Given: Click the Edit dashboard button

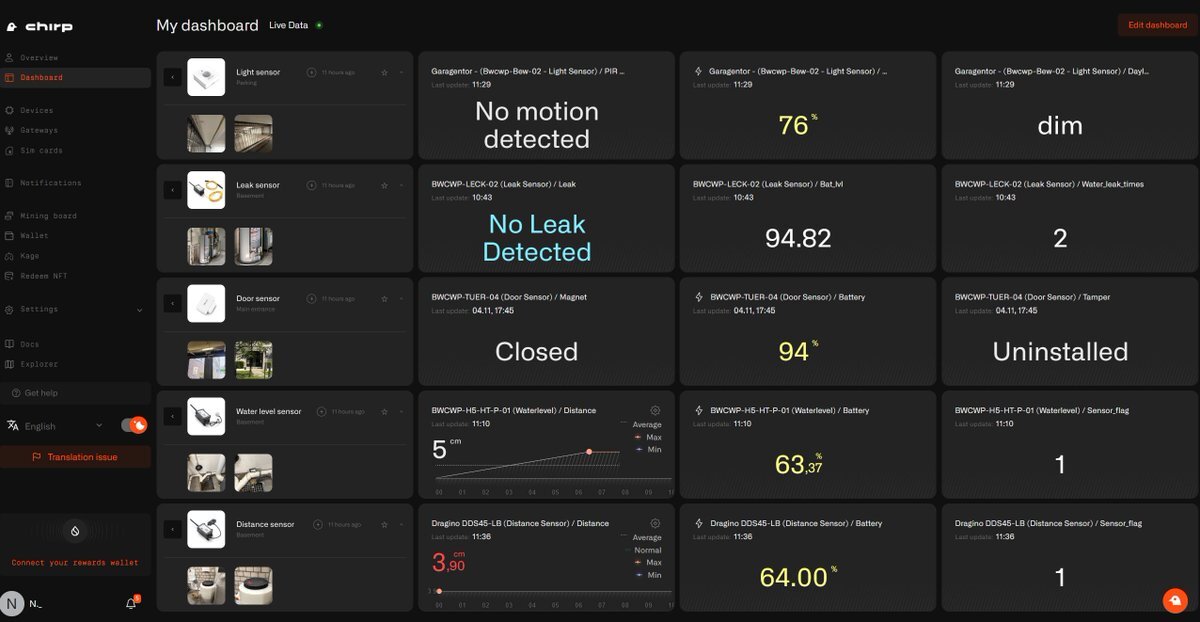Looking at the screenshot, I should pyautogui.click(x=1157, y=25).
